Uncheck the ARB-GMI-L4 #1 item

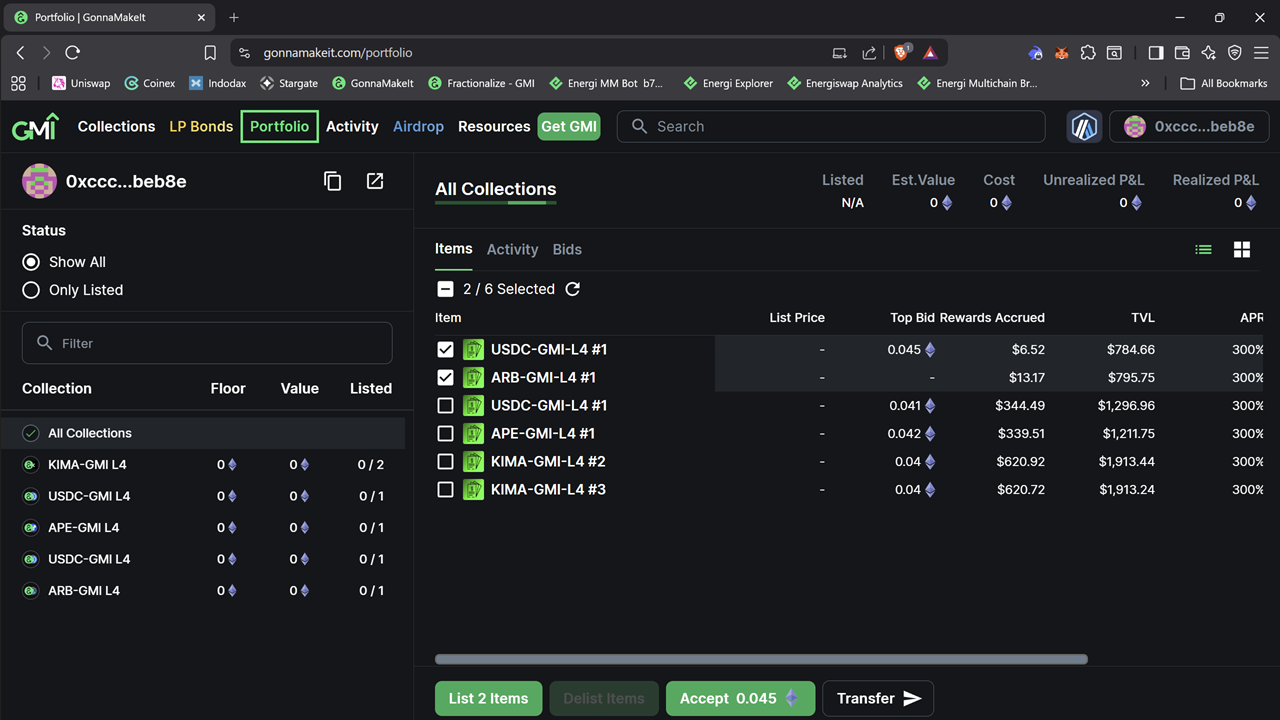pos(446,378)
